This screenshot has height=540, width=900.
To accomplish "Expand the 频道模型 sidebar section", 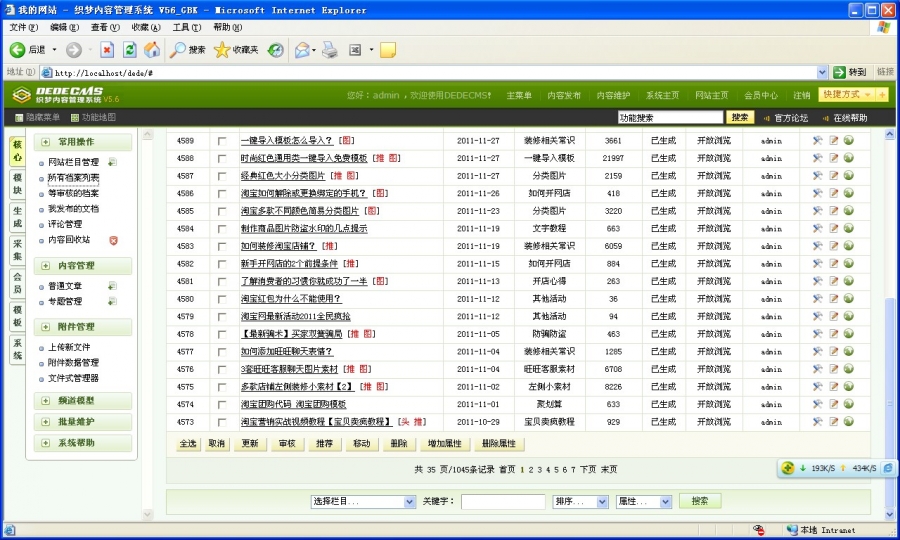I will tap(45, 401).
